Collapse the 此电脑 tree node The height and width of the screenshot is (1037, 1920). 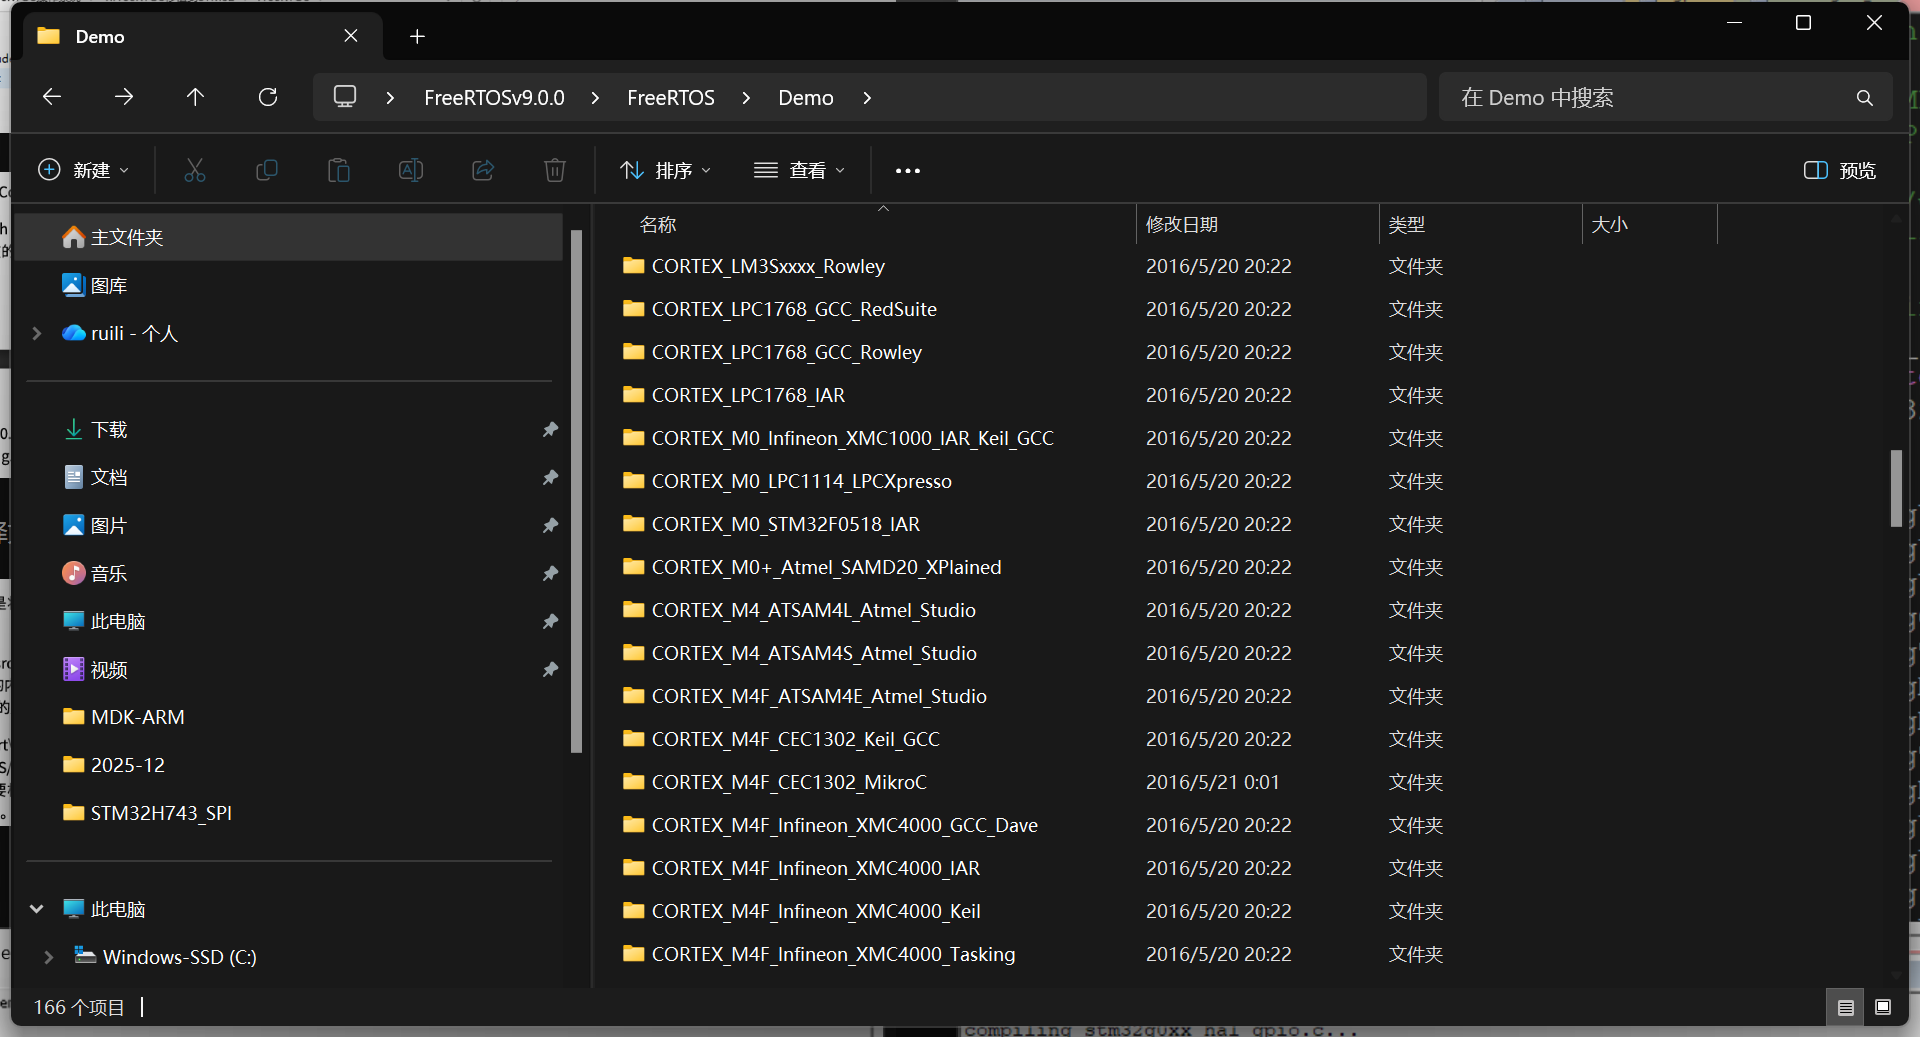37,910
